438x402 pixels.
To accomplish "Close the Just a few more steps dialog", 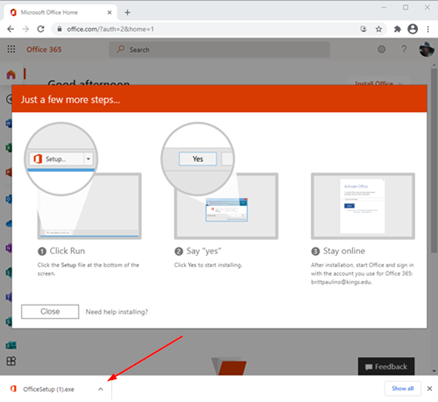I will click(50, 312).
